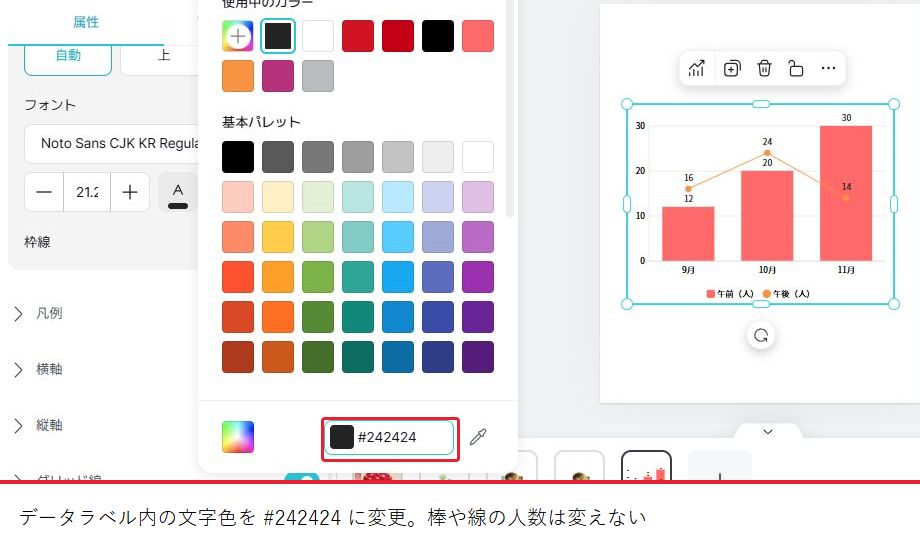The height and width of the screenshot is (552, 920).
Task: Pick the dark forest green swatch in bottom row
Action: [317, 357]
